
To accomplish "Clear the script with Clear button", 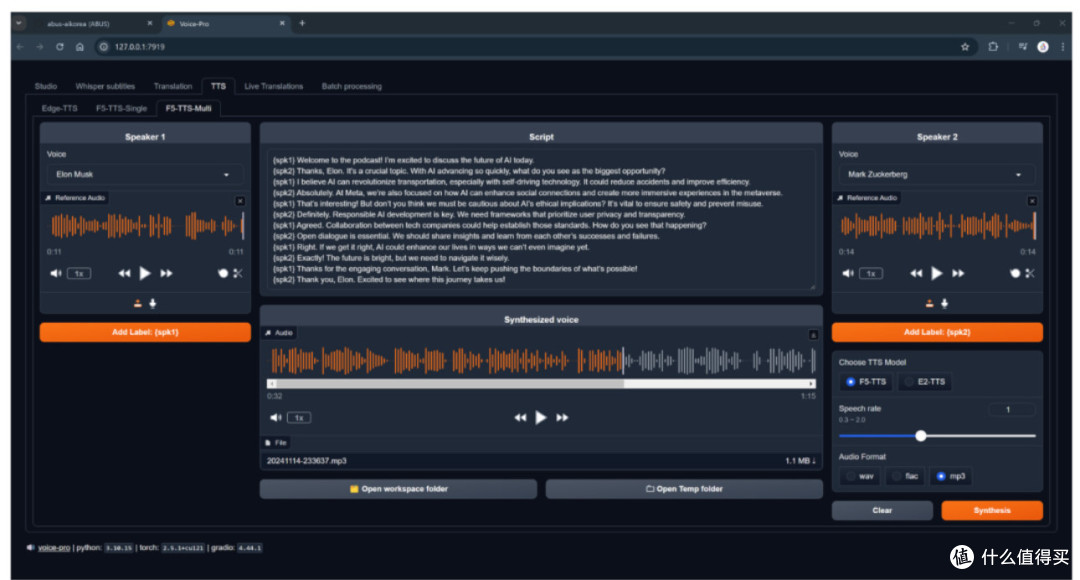I will (882, 510).
